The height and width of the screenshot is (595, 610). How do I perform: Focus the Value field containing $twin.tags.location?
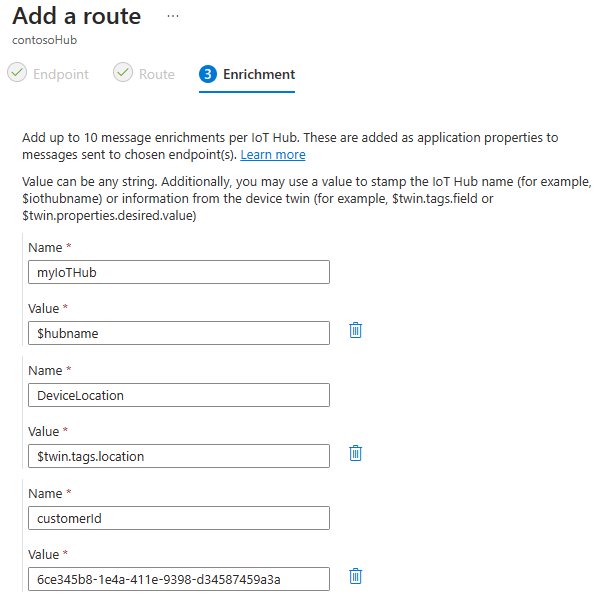(x=179, y=456)
